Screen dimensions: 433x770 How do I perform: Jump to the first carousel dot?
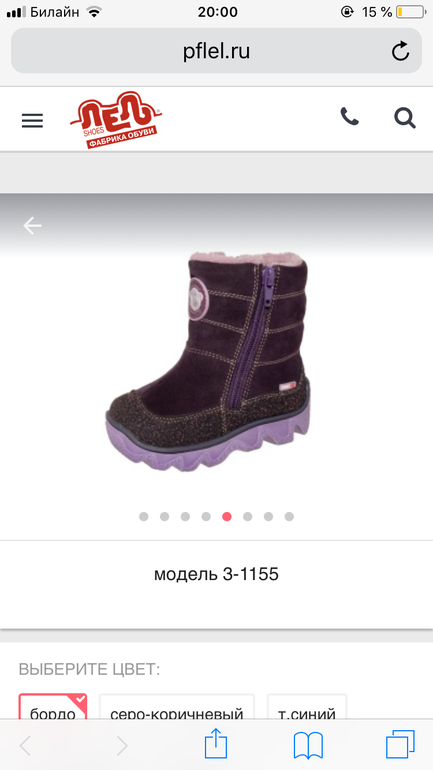pyautogui.click(x=143, y=517)
